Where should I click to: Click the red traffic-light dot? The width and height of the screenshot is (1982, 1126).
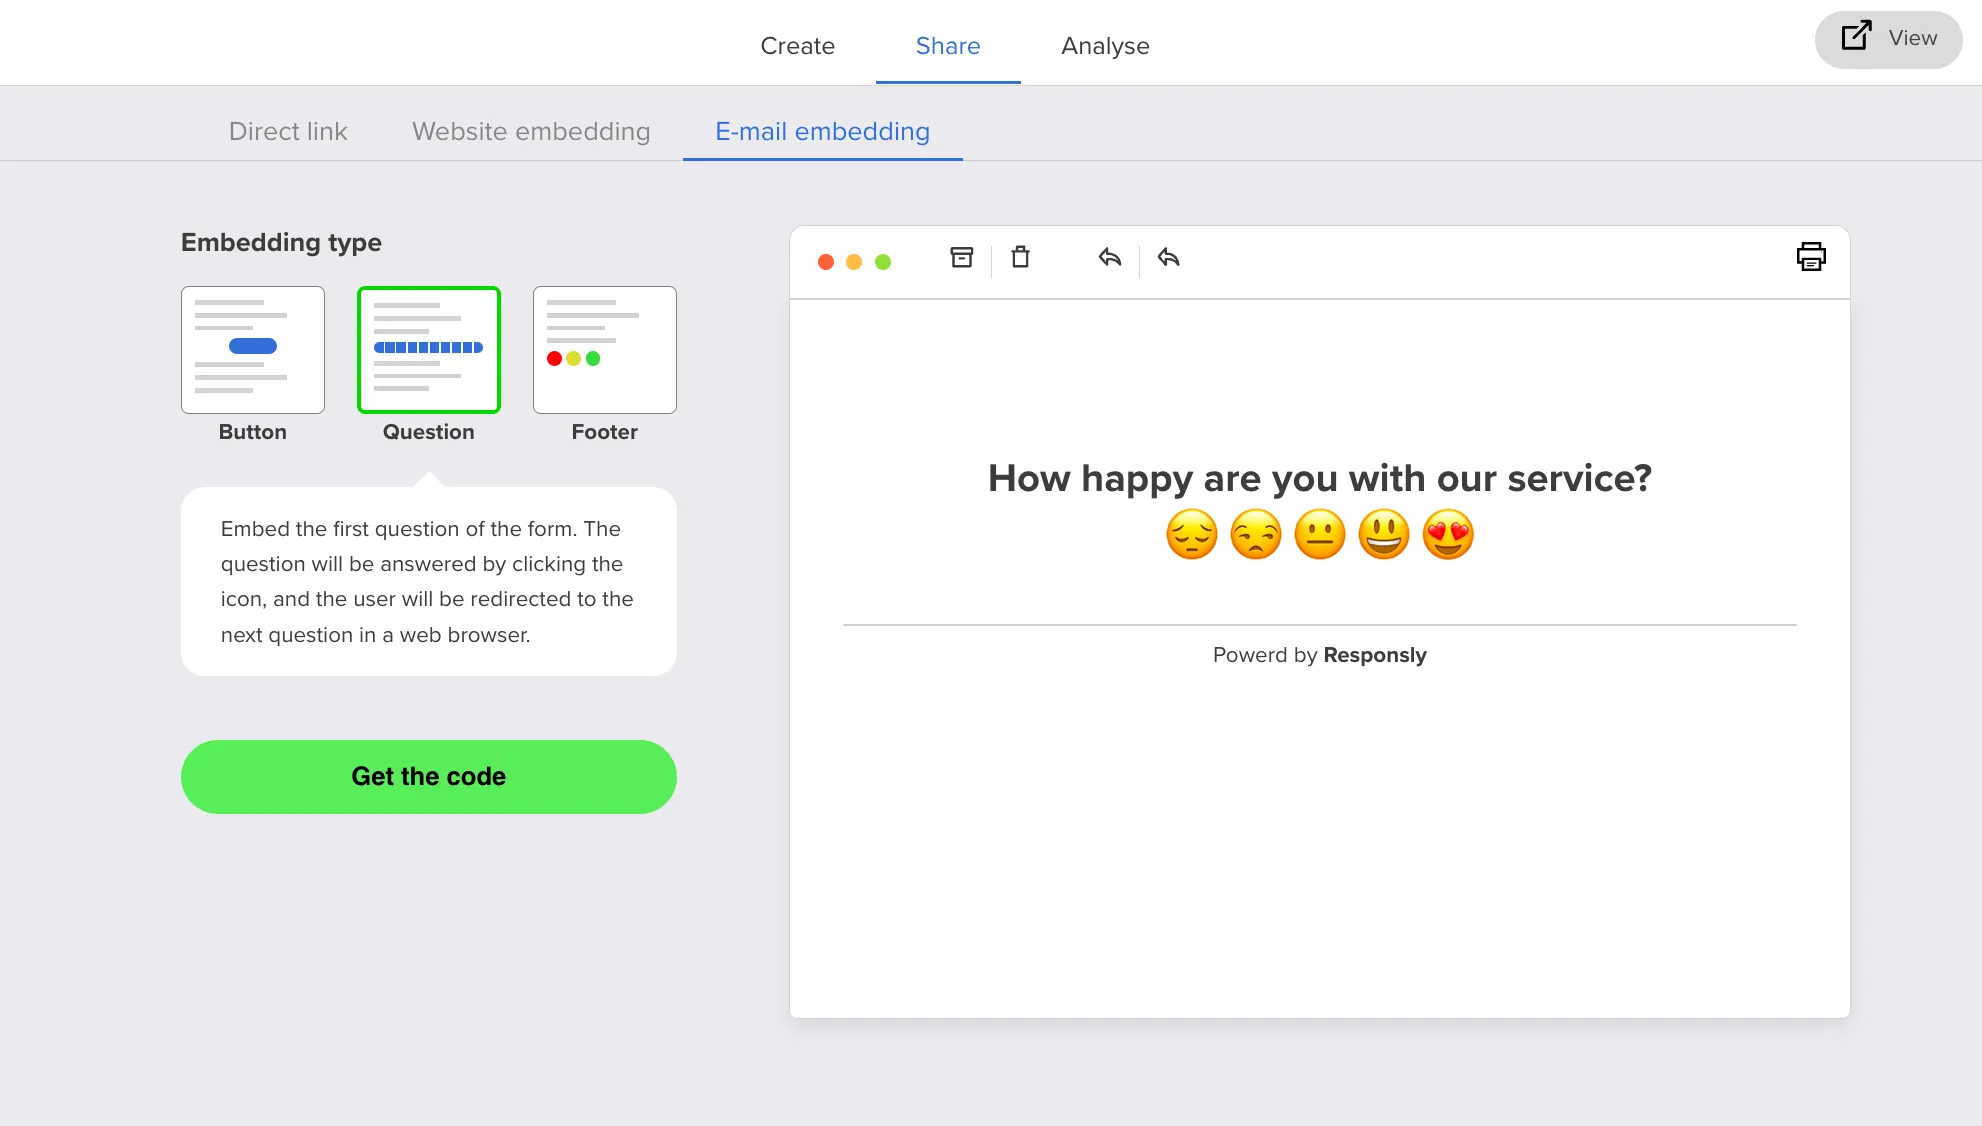(826, 261)
